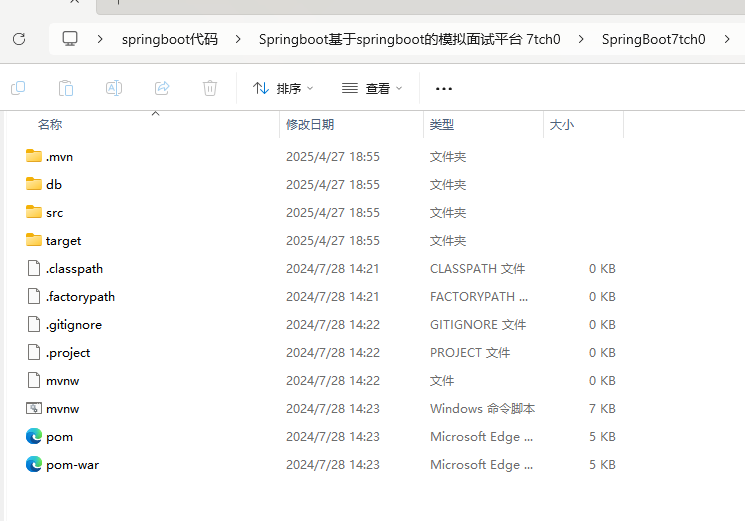Click date 2024/7/28 14:23 of pom-war row
The width and height of the screenshot is (745, 521).
click(x=333, y=465)
